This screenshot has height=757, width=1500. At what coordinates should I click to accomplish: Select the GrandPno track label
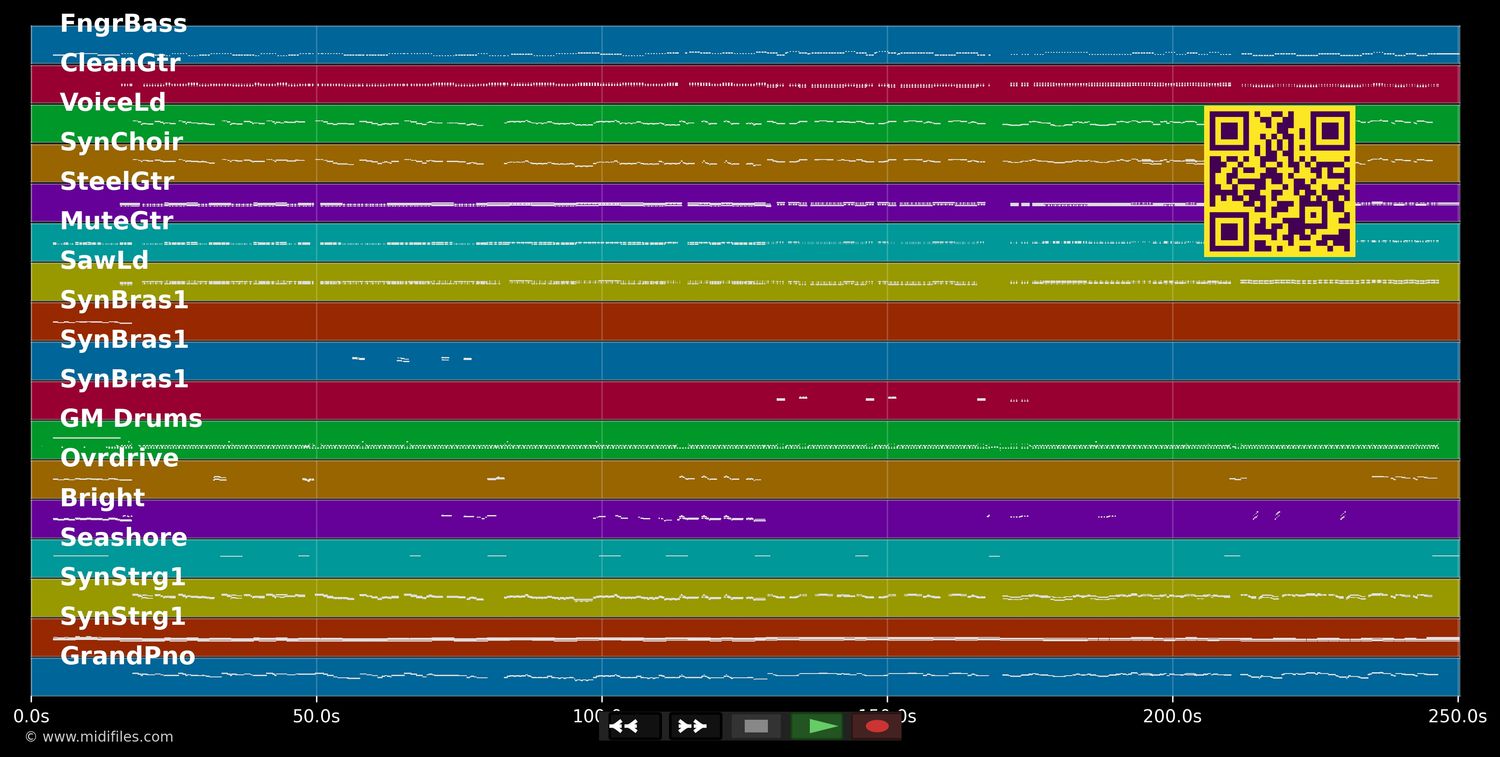pyautogui.click(x=127, y=657)
